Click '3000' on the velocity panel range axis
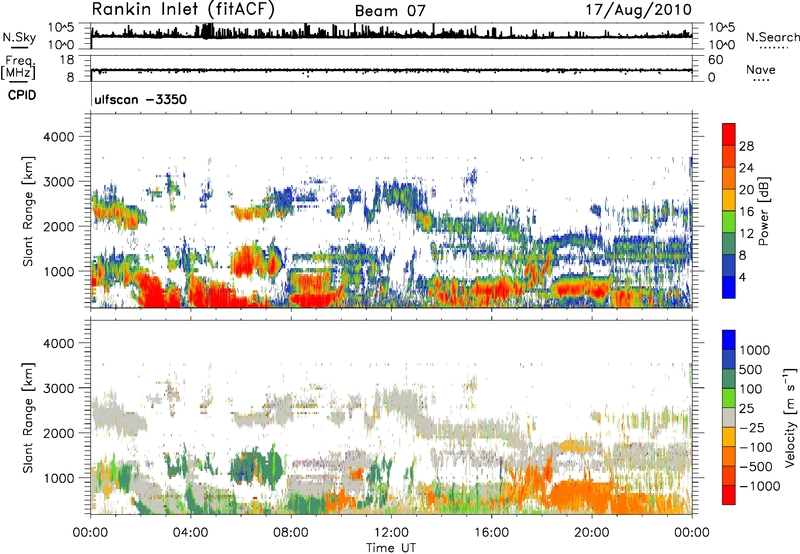 coord(58,388)
